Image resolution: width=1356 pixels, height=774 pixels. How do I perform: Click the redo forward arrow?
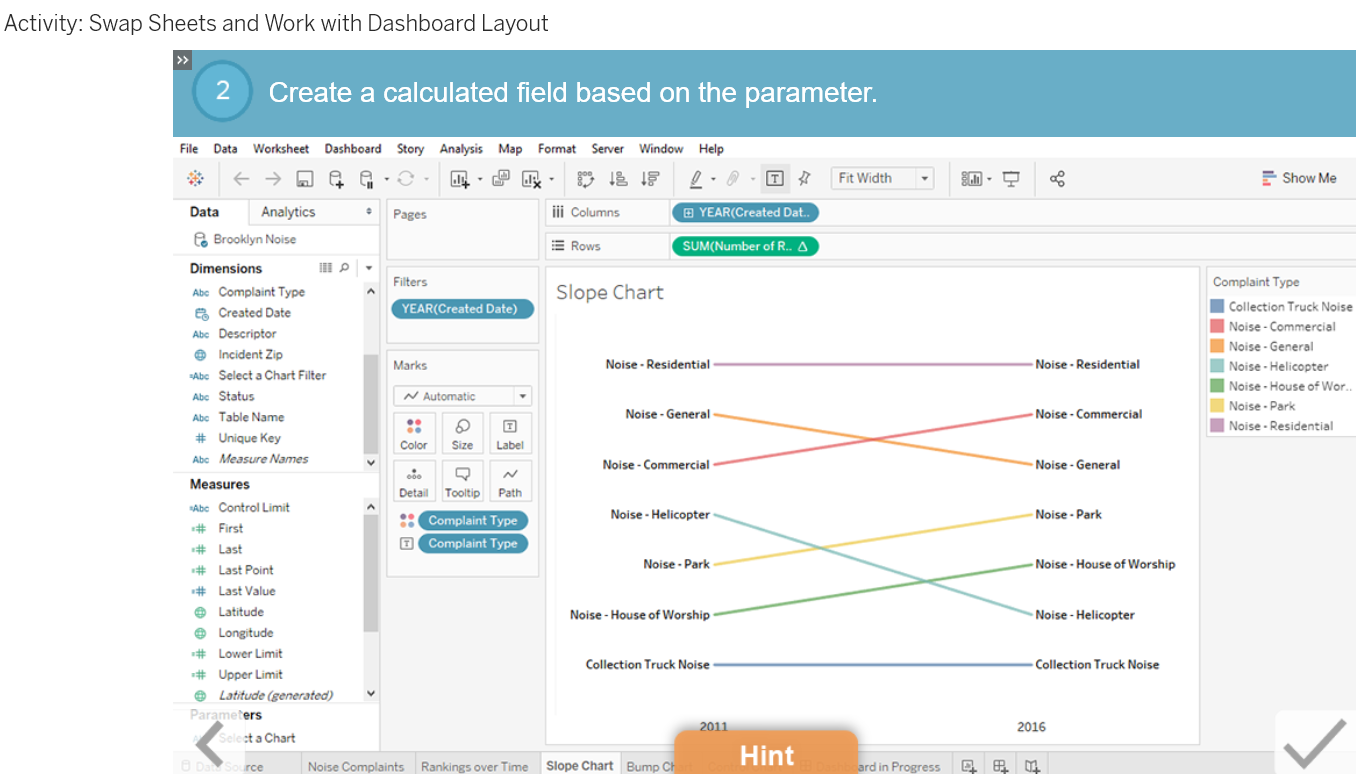pos(273,179)
